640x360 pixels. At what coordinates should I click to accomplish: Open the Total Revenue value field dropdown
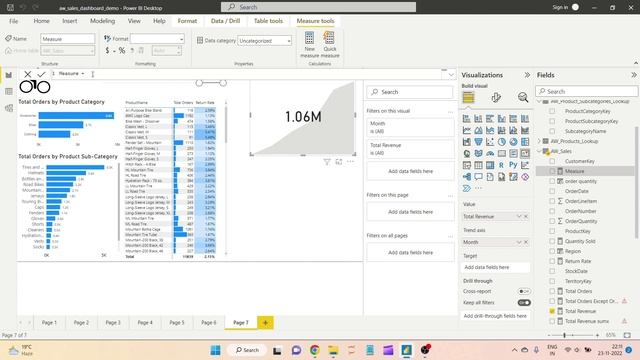point(519,216)
